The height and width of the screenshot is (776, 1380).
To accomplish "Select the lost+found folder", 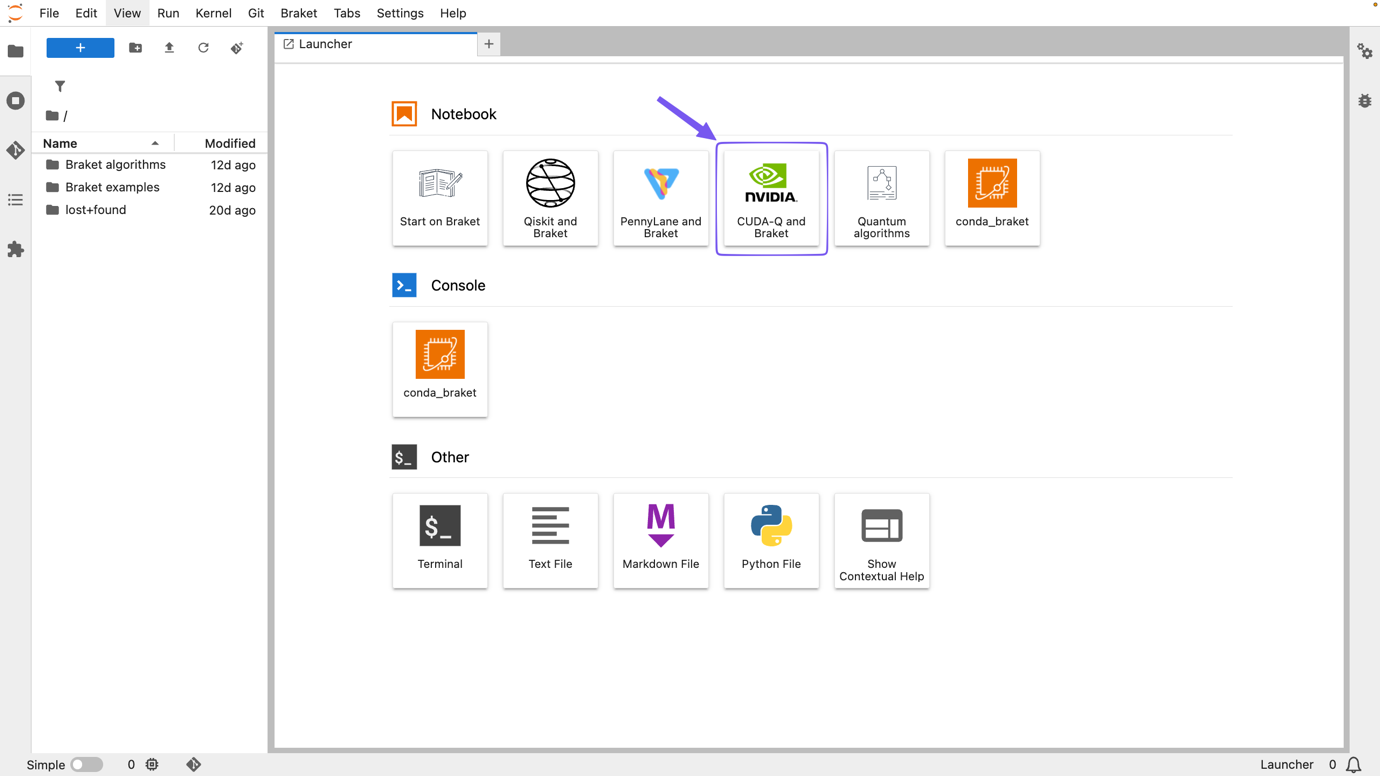I will click(x=150, y=210).
